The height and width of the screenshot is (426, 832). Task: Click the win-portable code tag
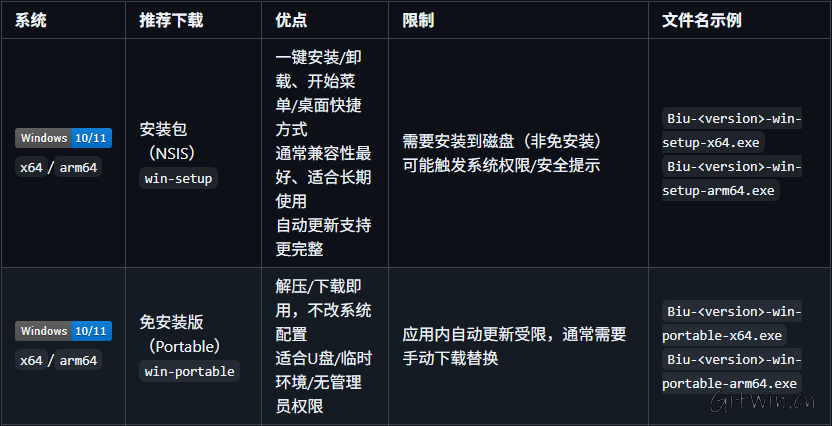tap(190, 372)
